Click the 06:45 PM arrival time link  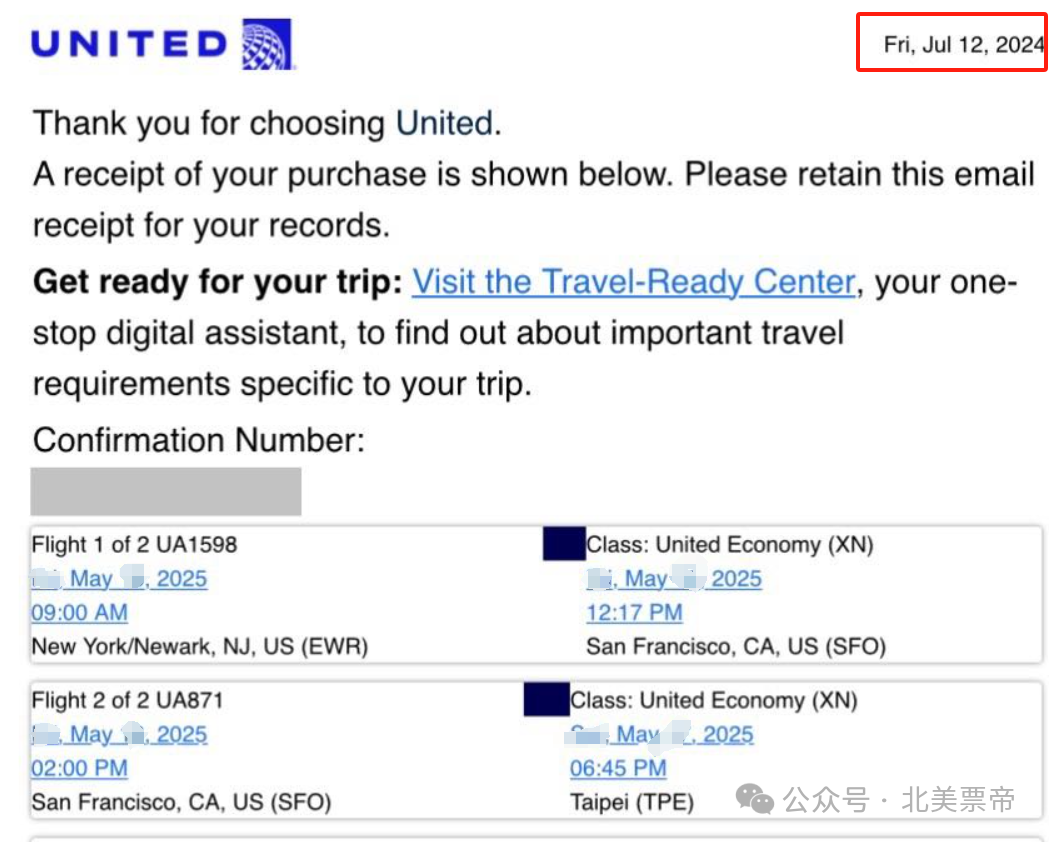[x=618, y=768]
